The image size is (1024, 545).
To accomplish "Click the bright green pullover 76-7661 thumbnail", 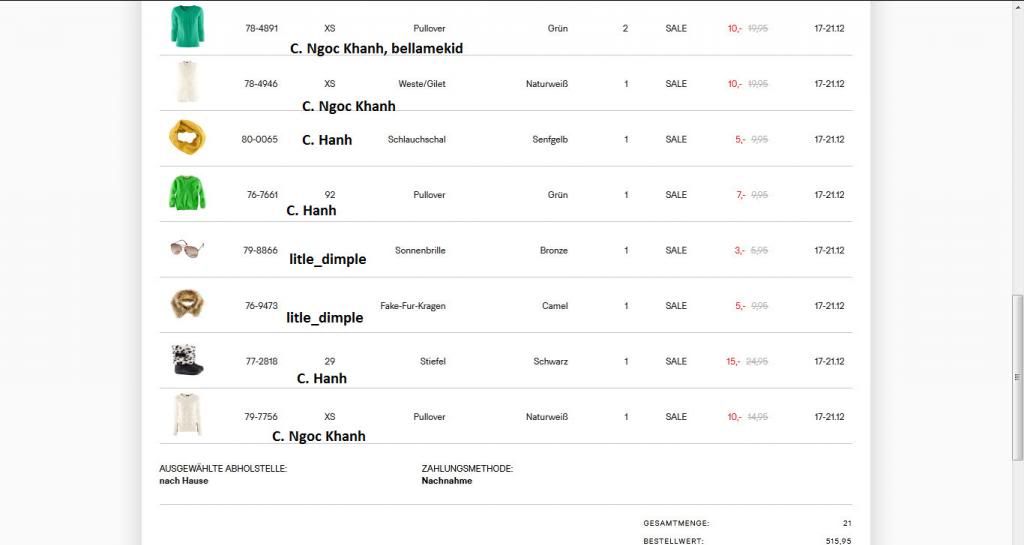I will (x=187, y=192).
